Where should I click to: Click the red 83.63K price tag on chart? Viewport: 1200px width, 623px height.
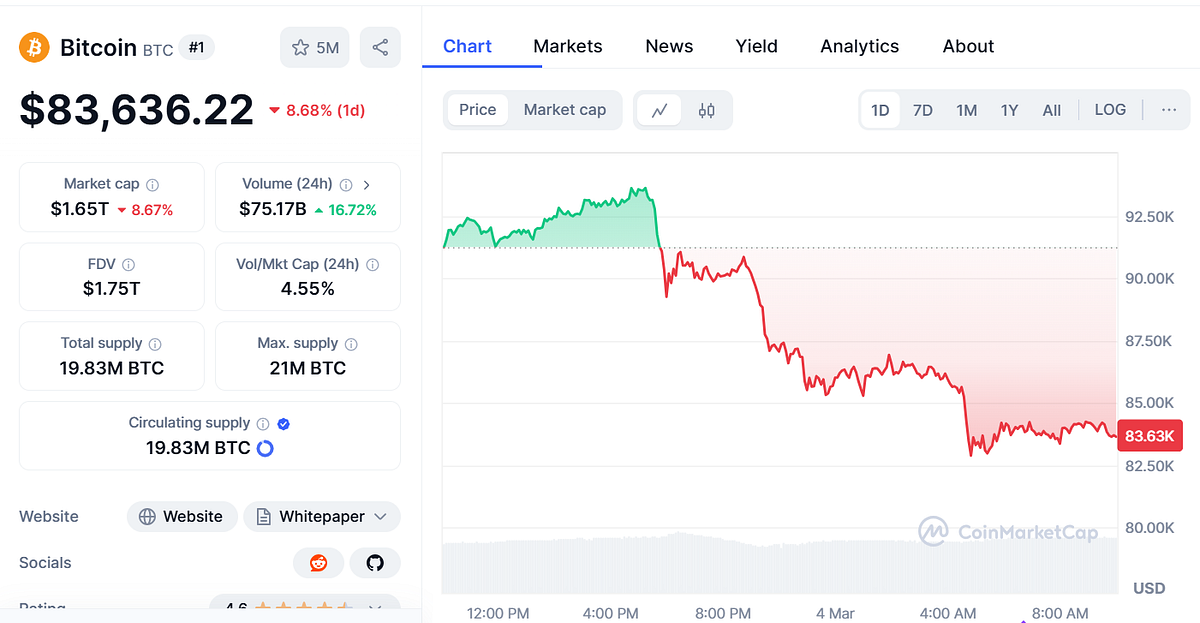pyautogui.click(x=1149, y=436)
